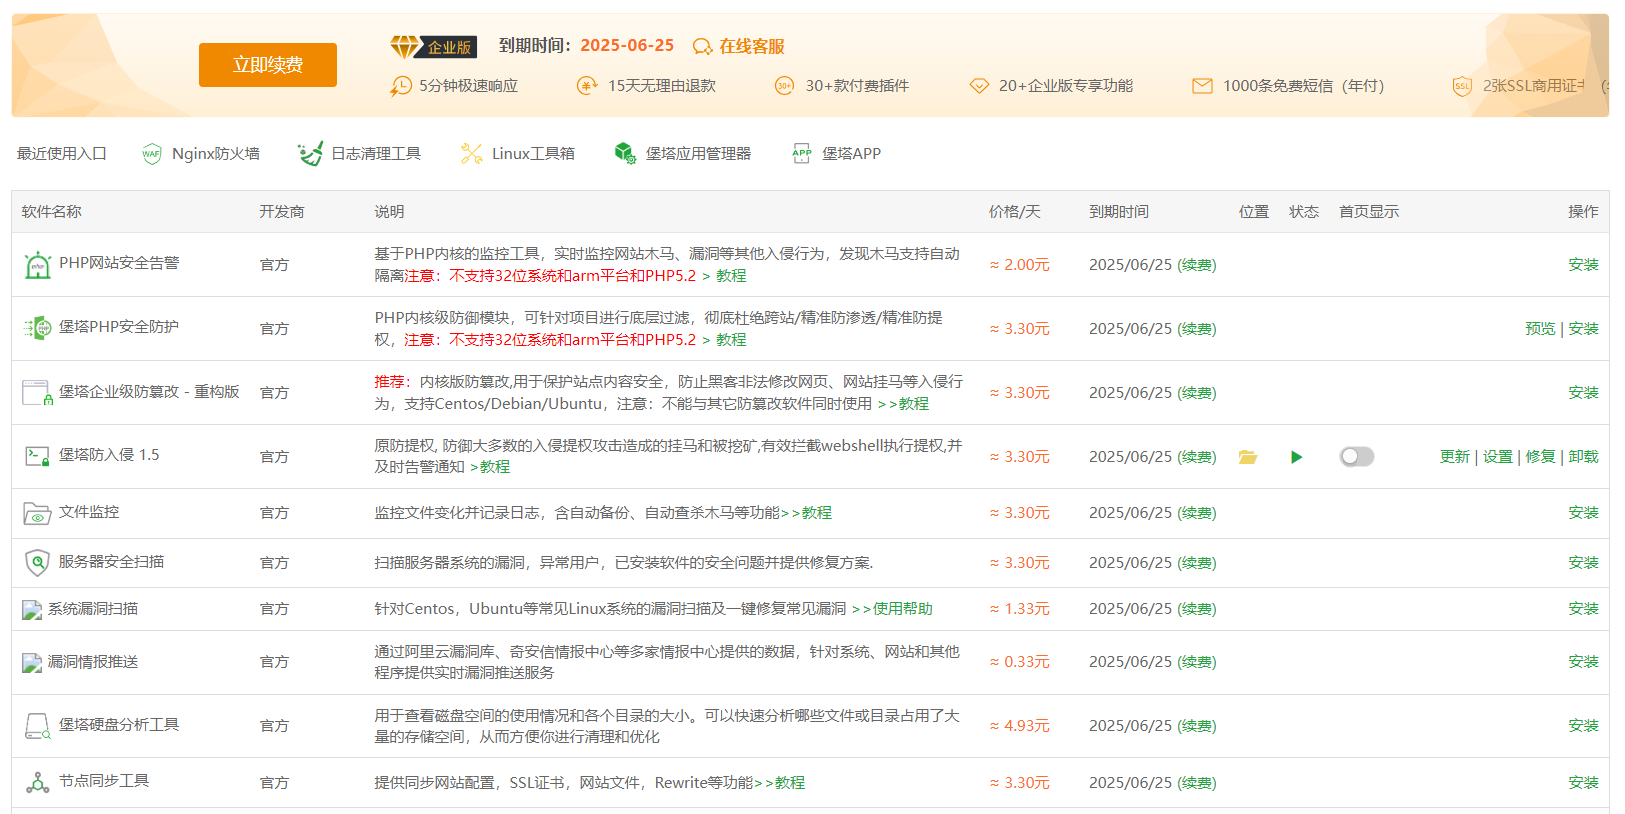The height and width of the screenshot is (814, 1625).
Task: Open the 堡塔APP shortcut
Action: [x=837, y=154]
